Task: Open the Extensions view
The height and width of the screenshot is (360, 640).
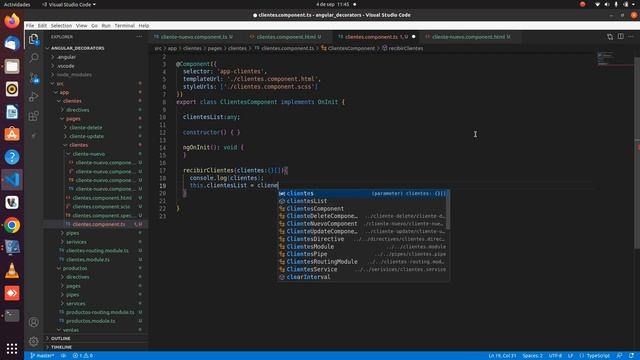Action: 34,116
